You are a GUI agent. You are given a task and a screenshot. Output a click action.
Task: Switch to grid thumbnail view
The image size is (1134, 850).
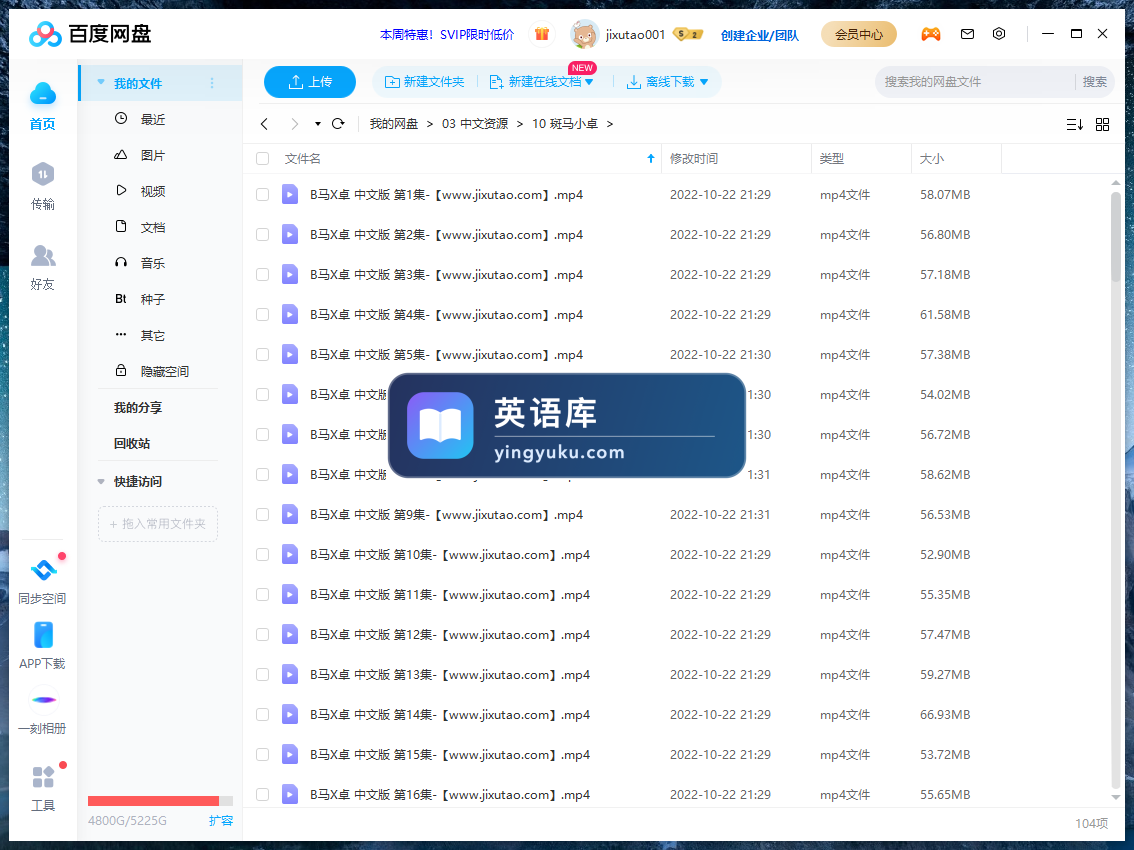tap(1102, 124)
